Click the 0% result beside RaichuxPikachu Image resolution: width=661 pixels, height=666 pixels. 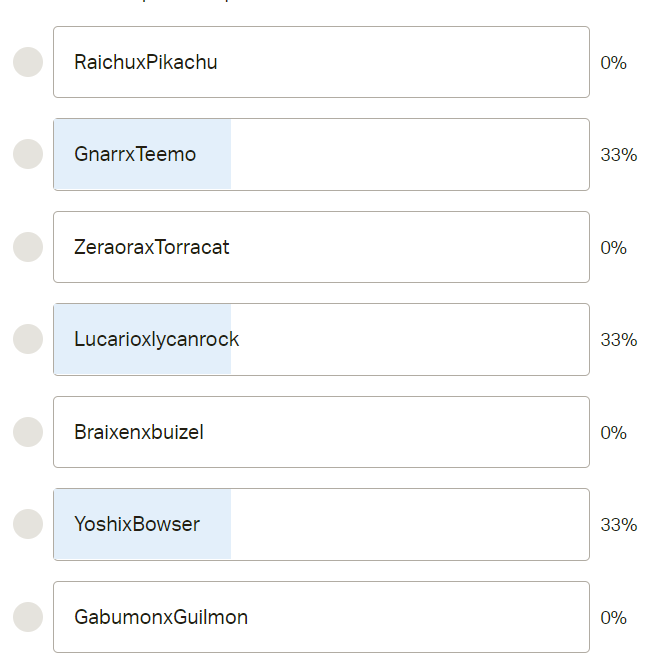coord(613,63)
